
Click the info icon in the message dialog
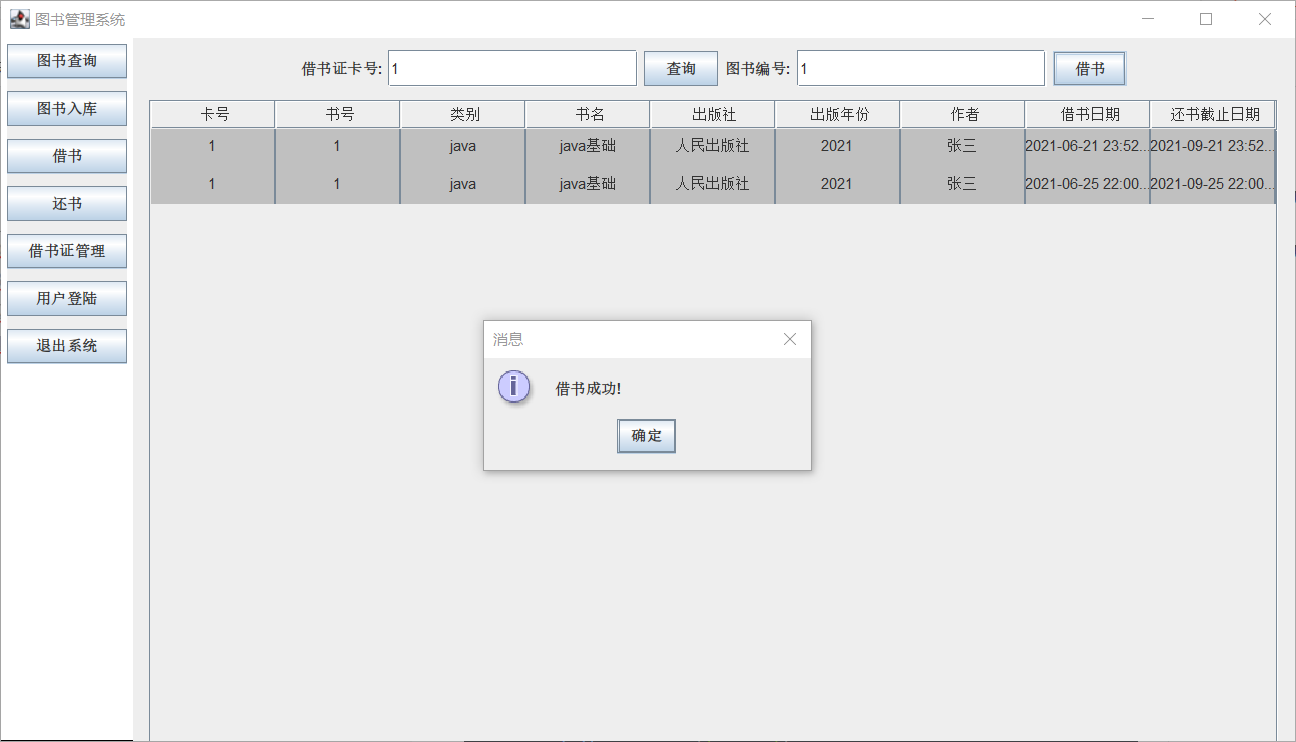(x=513, y=386)
